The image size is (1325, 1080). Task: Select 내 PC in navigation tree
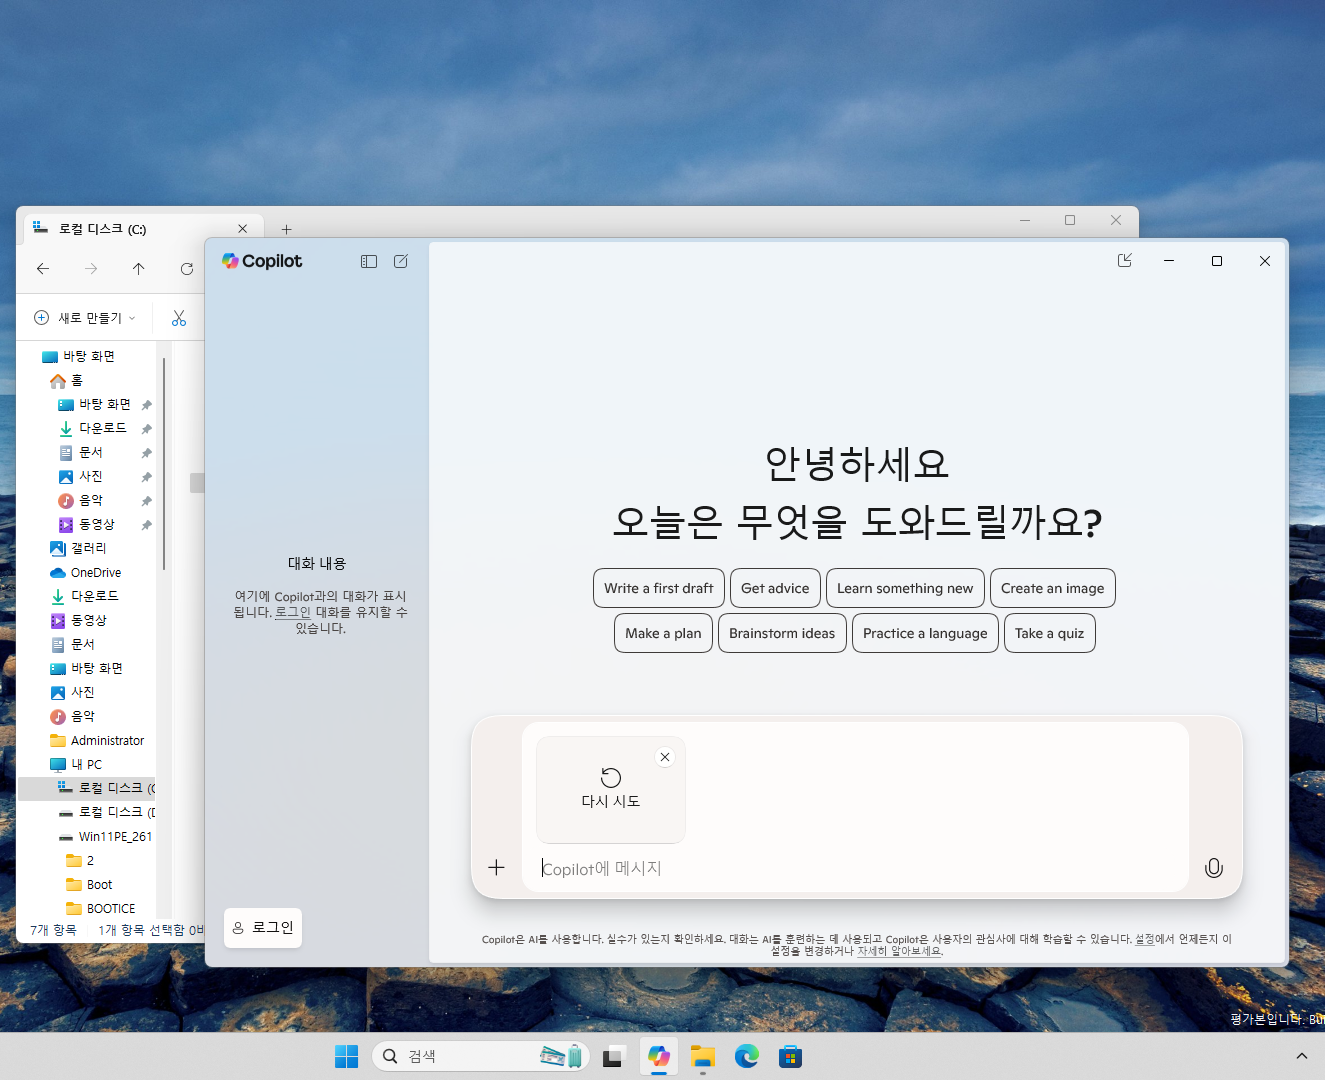(76, 765)
